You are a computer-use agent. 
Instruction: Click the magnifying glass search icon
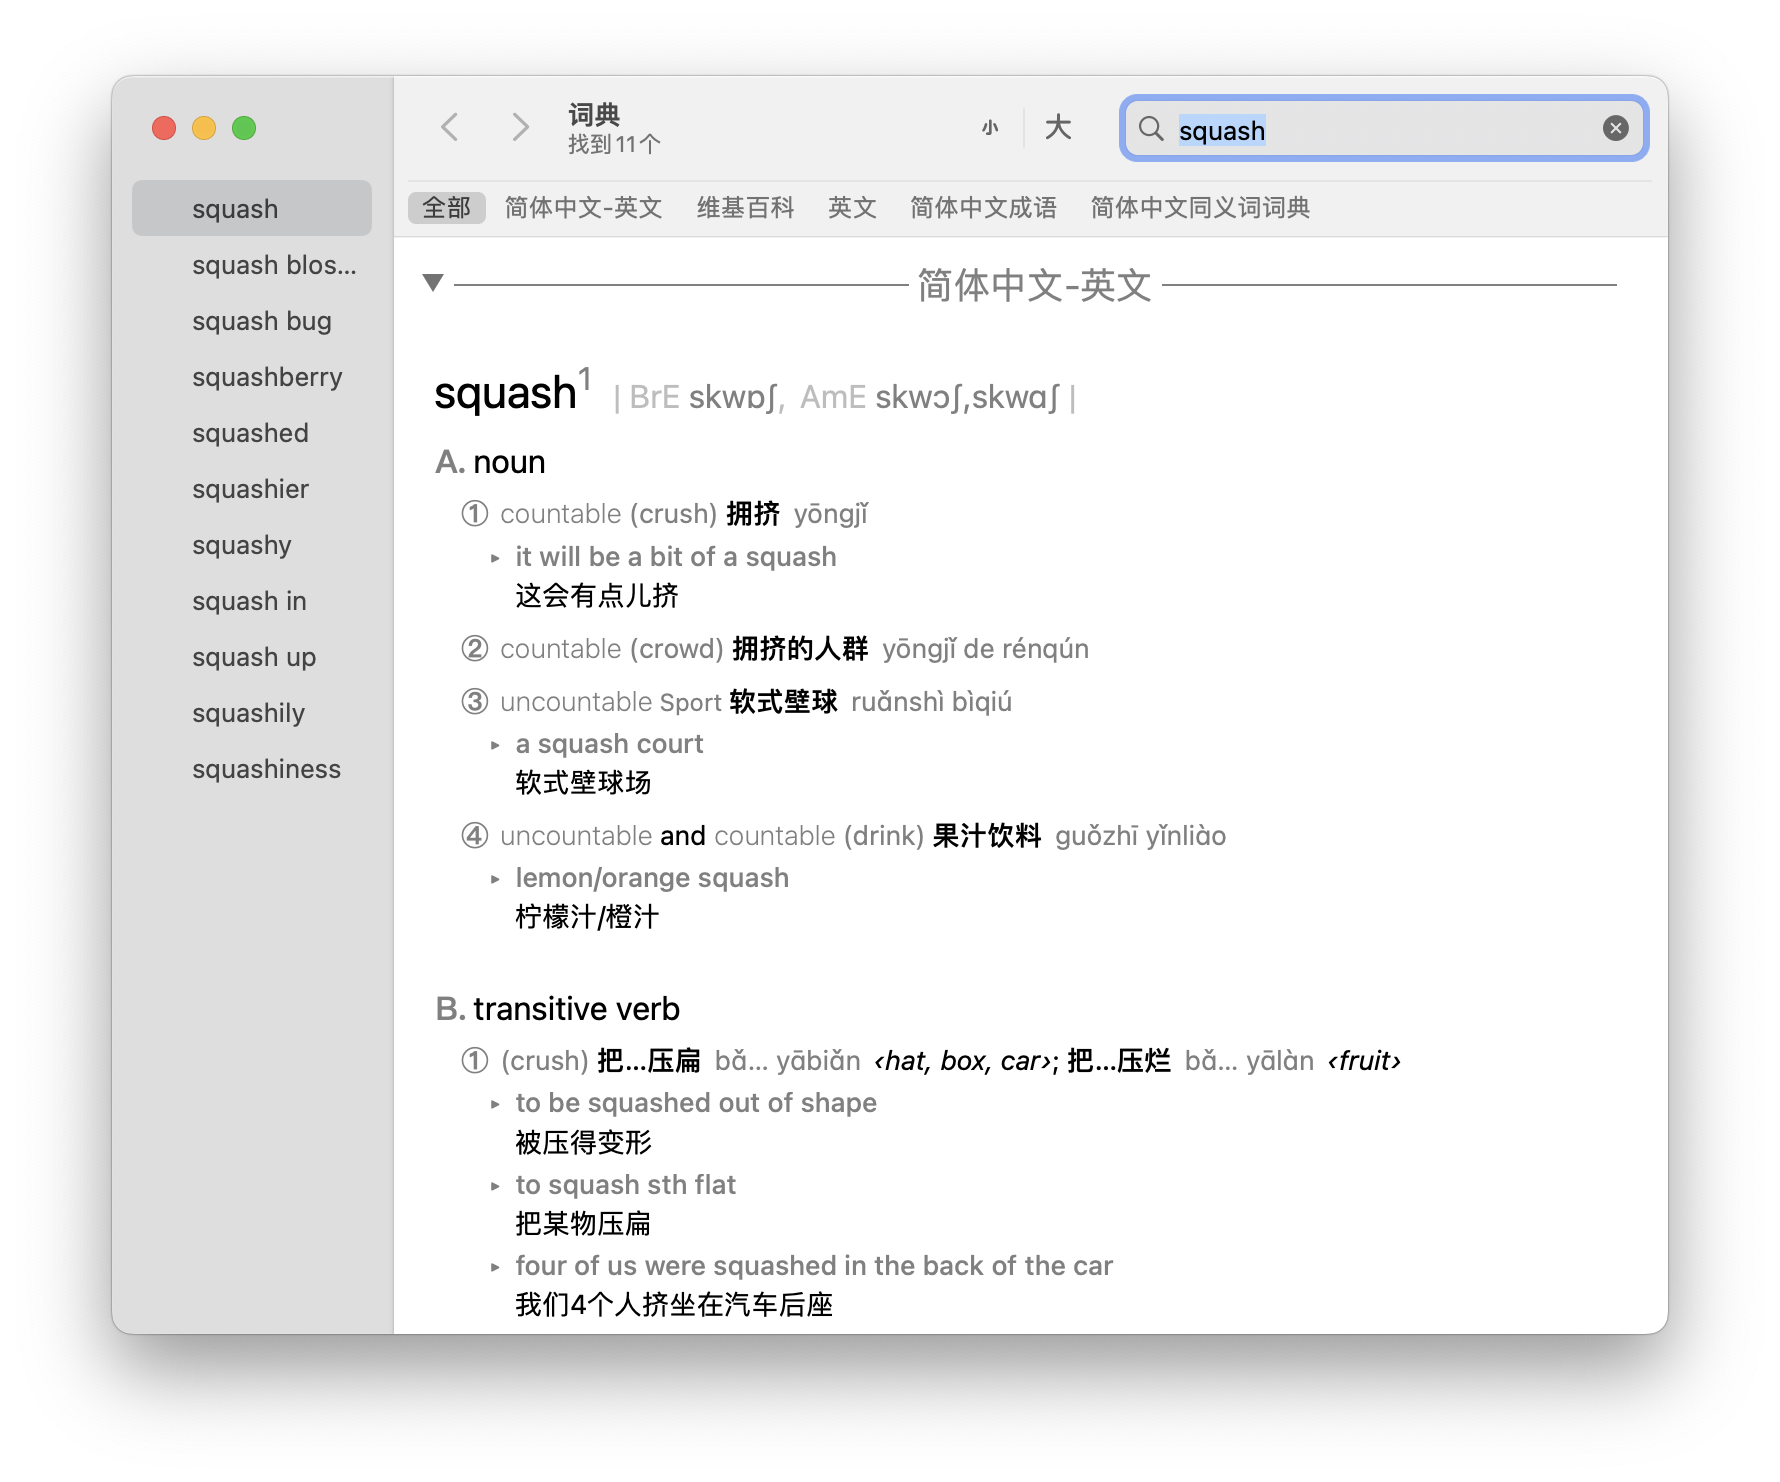click(1151, 129)
